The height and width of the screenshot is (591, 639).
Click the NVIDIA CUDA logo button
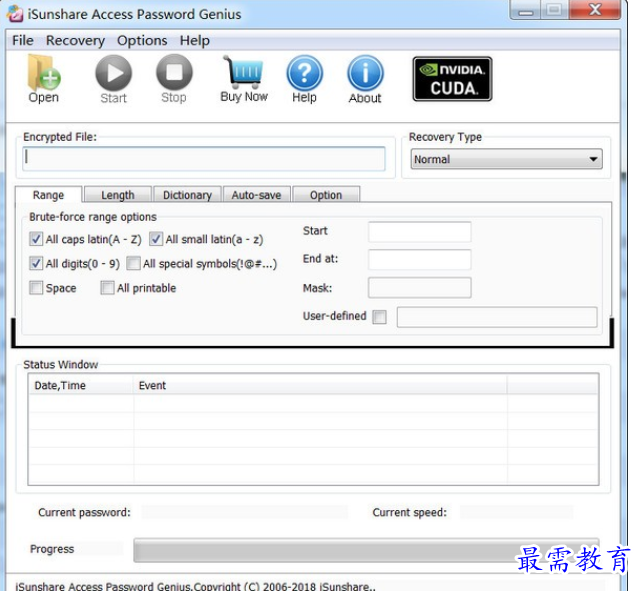click(x=452, y=79)
